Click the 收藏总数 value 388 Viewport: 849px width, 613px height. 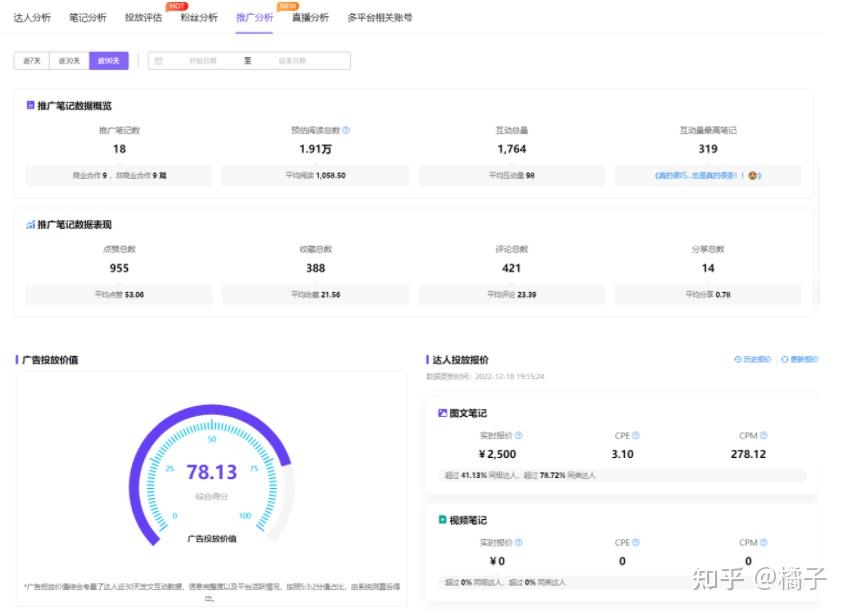[x=315, y=268]
